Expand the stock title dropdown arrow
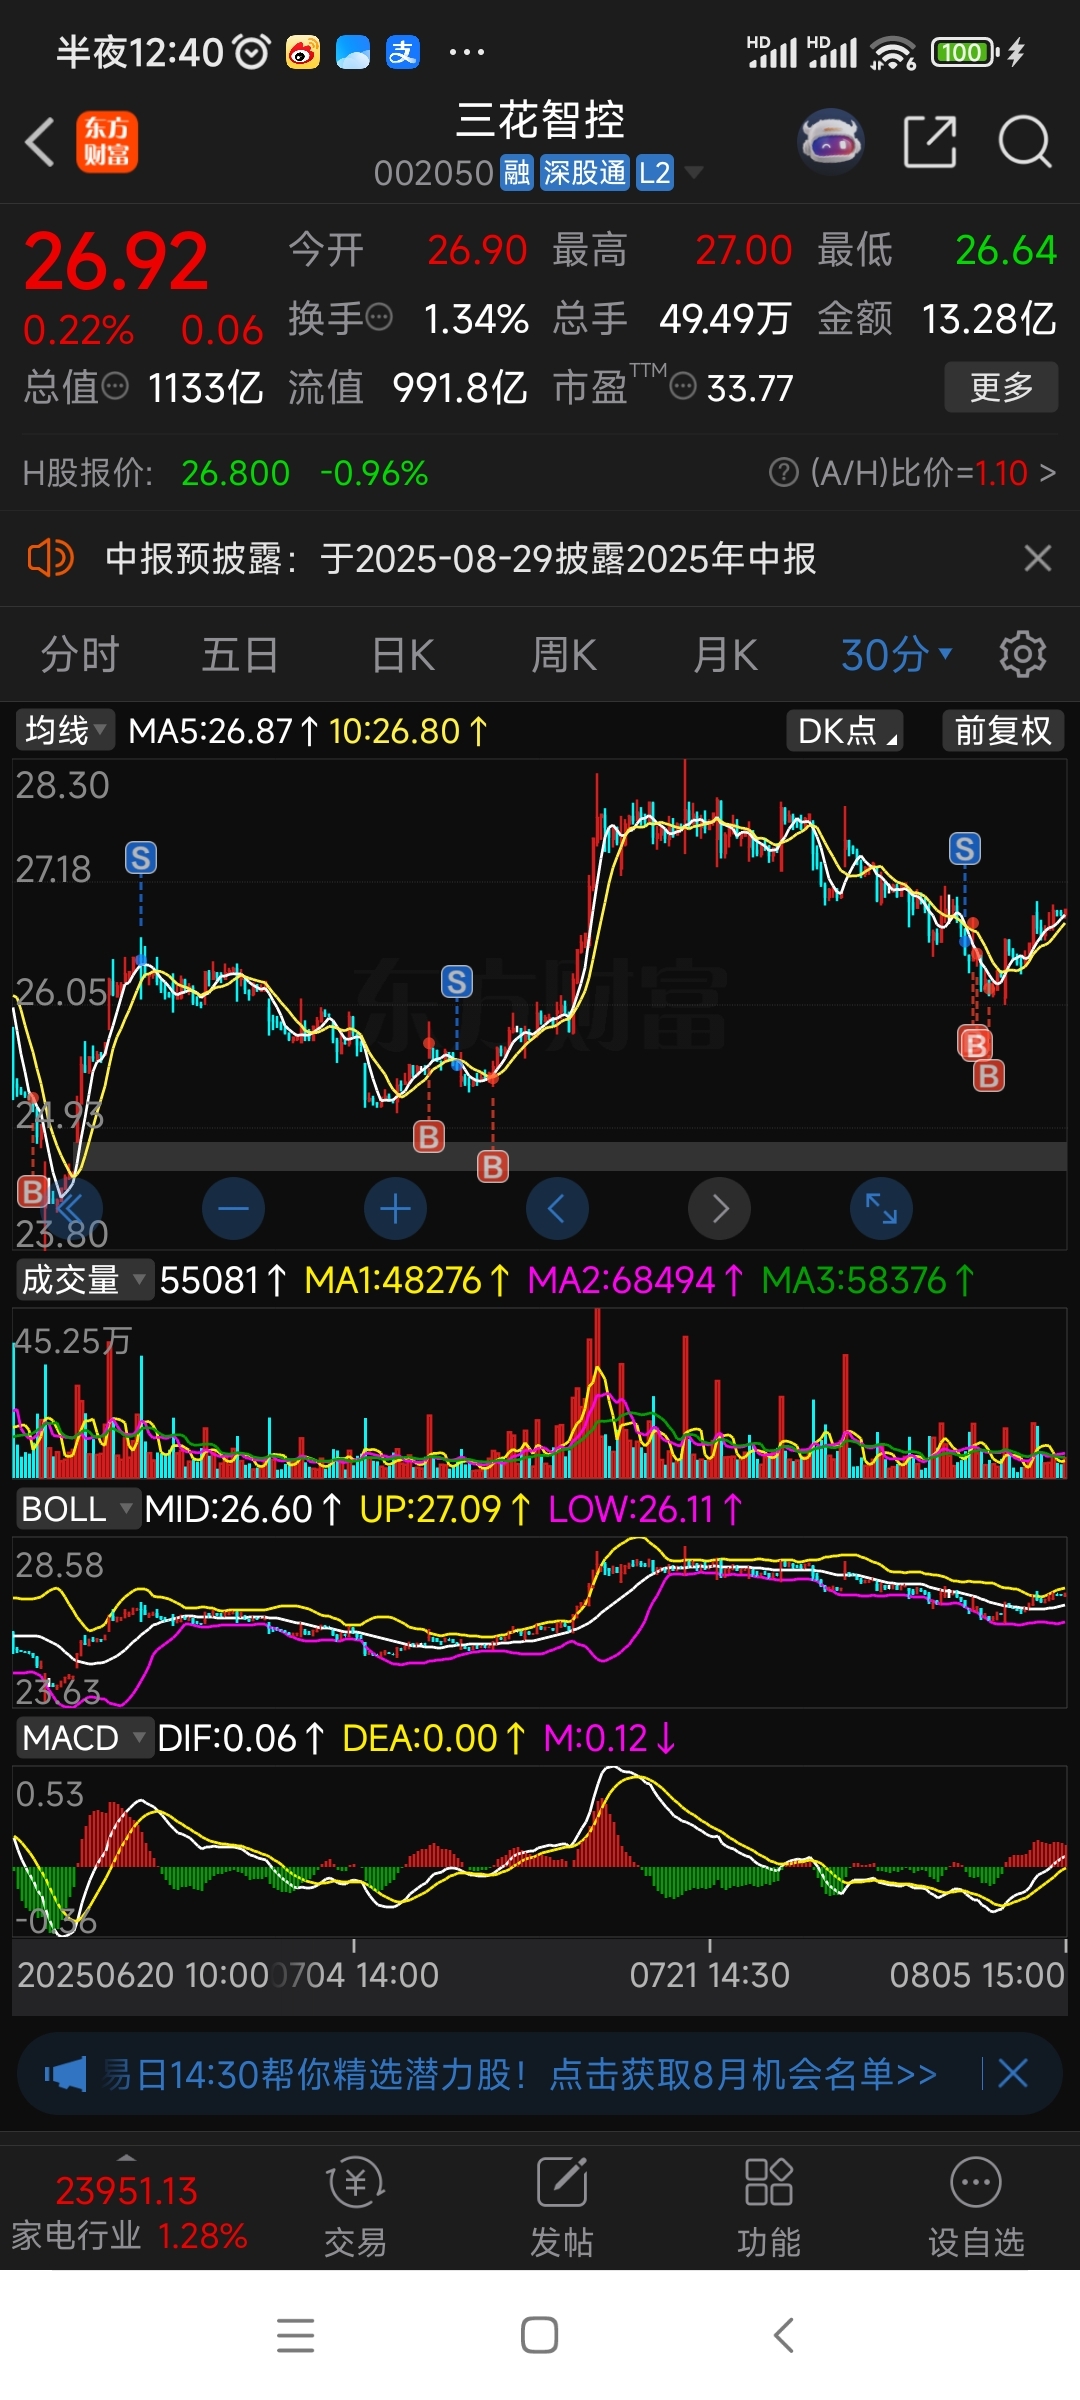The height and width of the screenshot is (2400, 1080). tap(693, 172)
